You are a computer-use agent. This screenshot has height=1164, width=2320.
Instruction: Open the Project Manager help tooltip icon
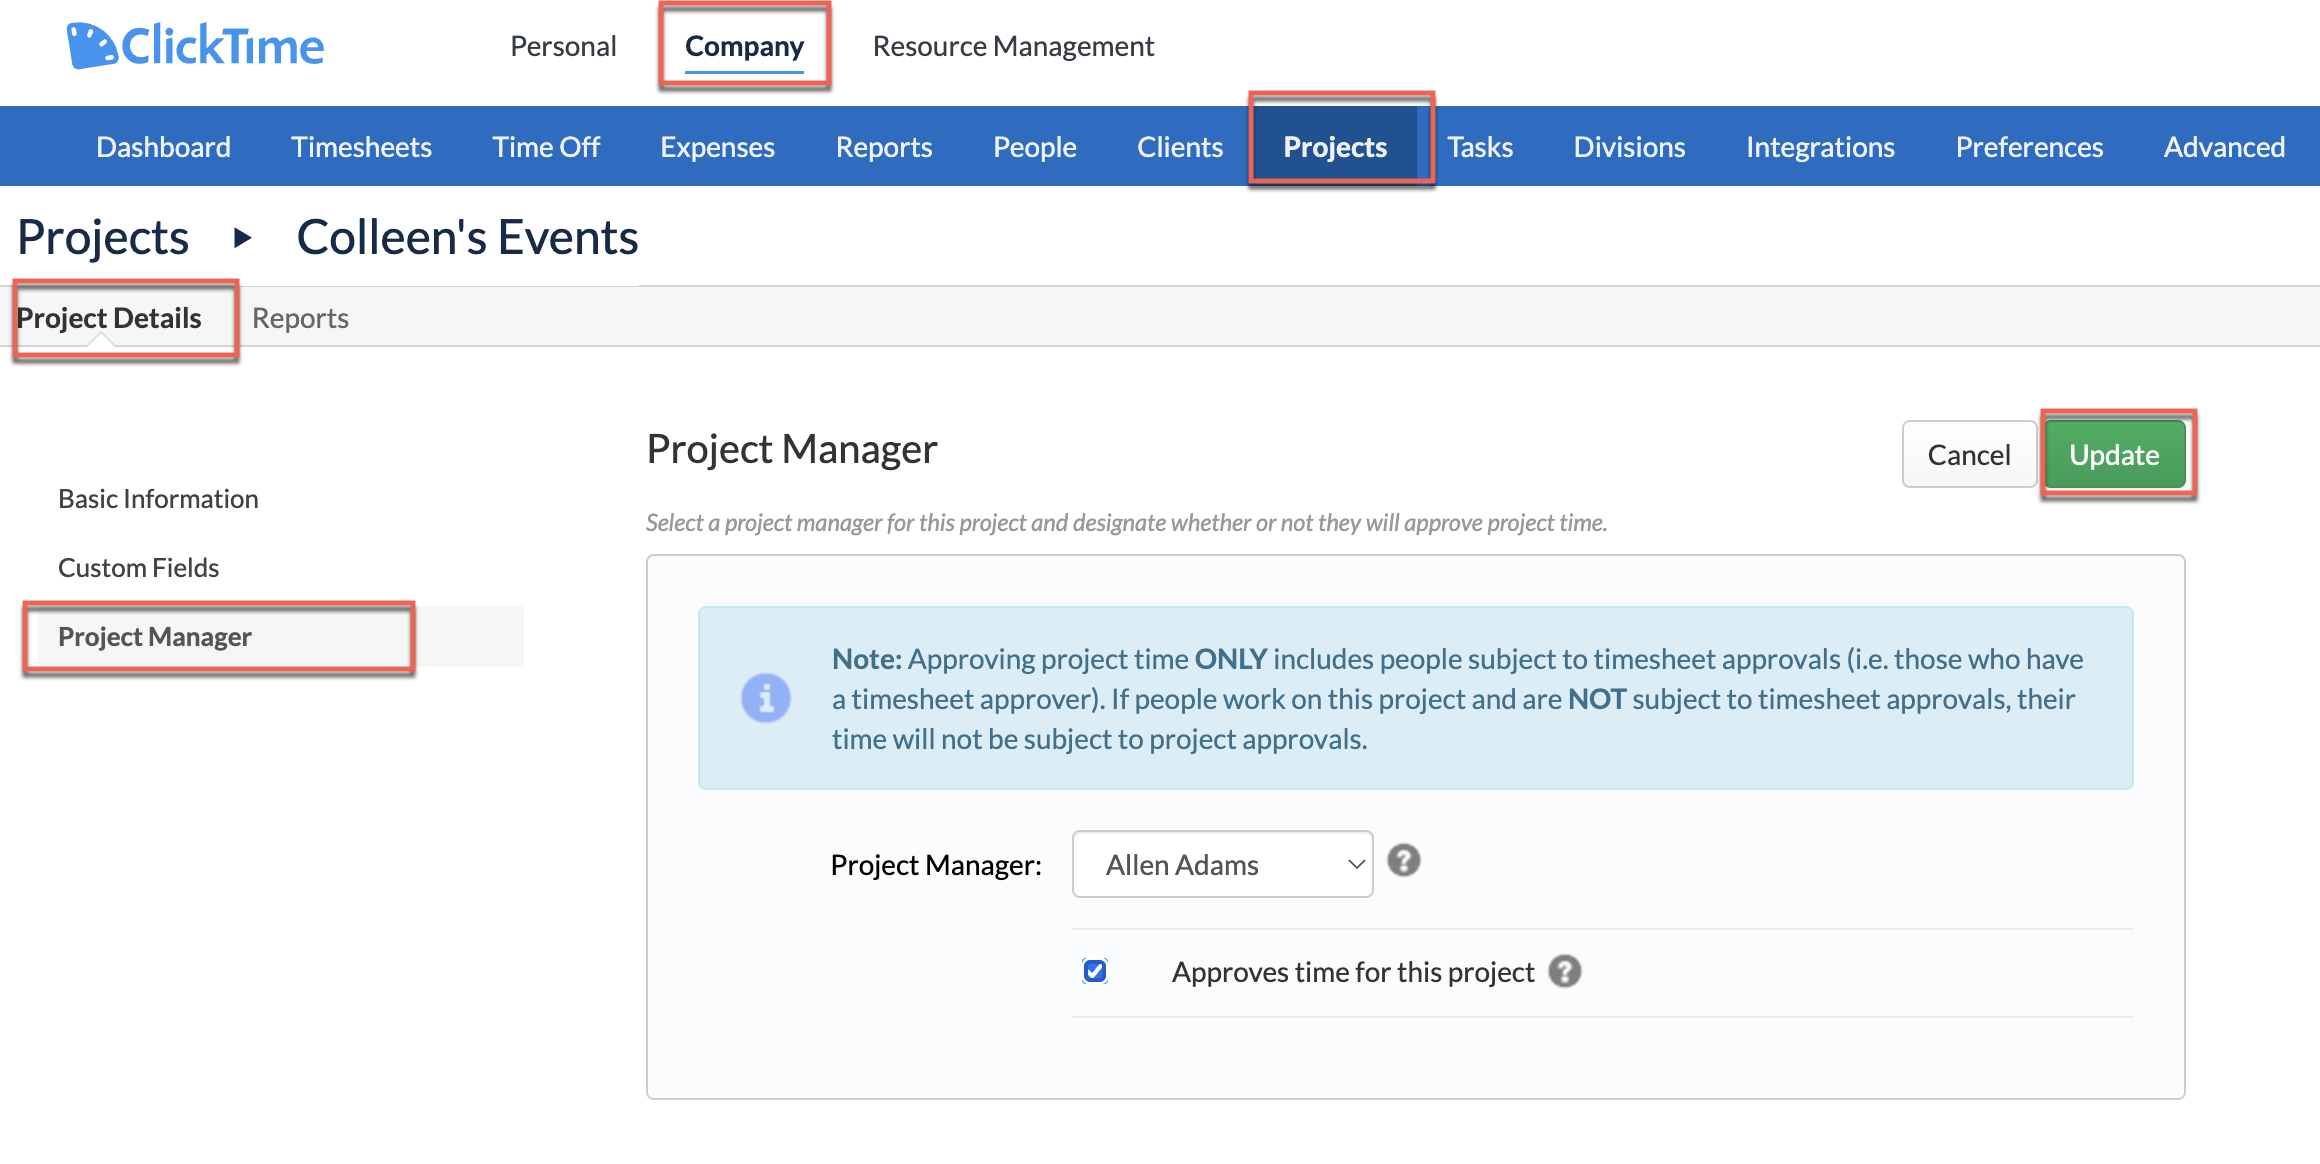coord(1404,861)
